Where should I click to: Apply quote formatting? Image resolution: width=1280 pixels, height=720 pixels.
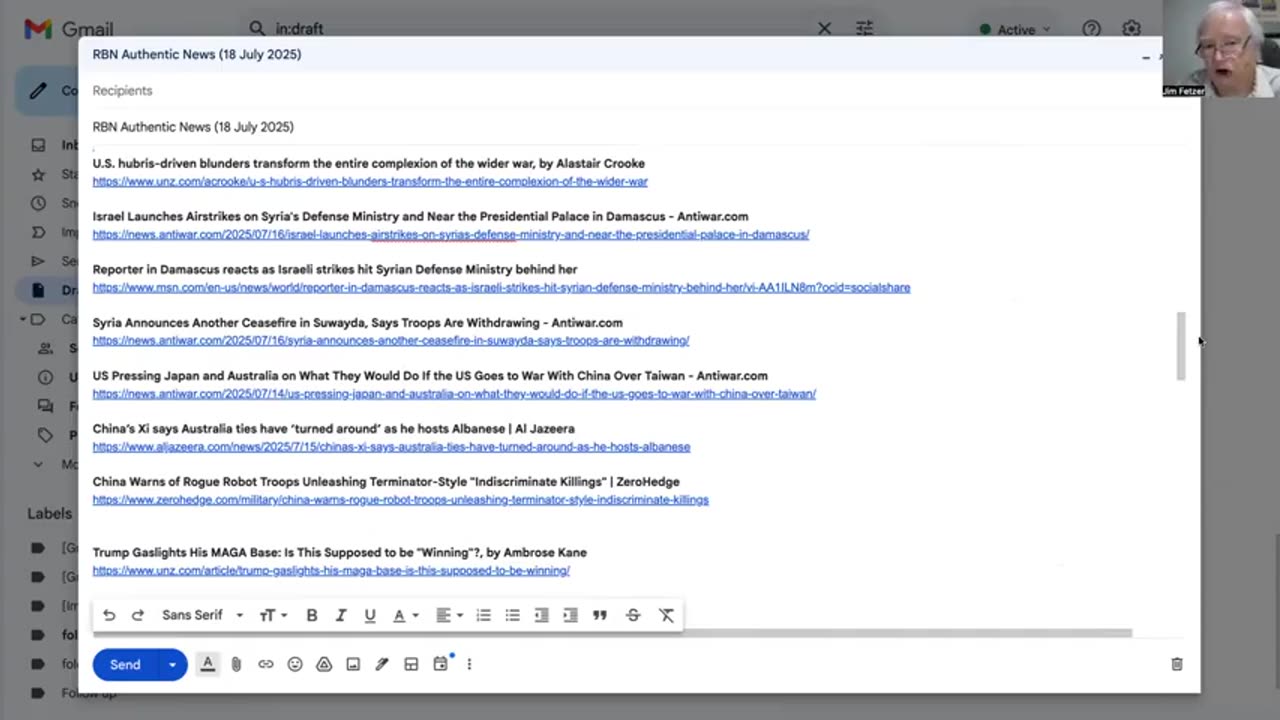coord(599,615)
